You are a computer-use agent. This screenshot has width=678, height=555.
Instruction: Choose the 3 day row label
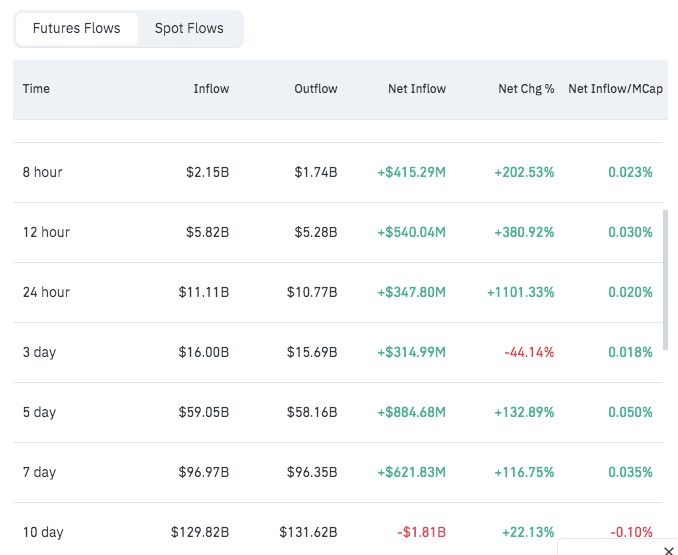39,352
